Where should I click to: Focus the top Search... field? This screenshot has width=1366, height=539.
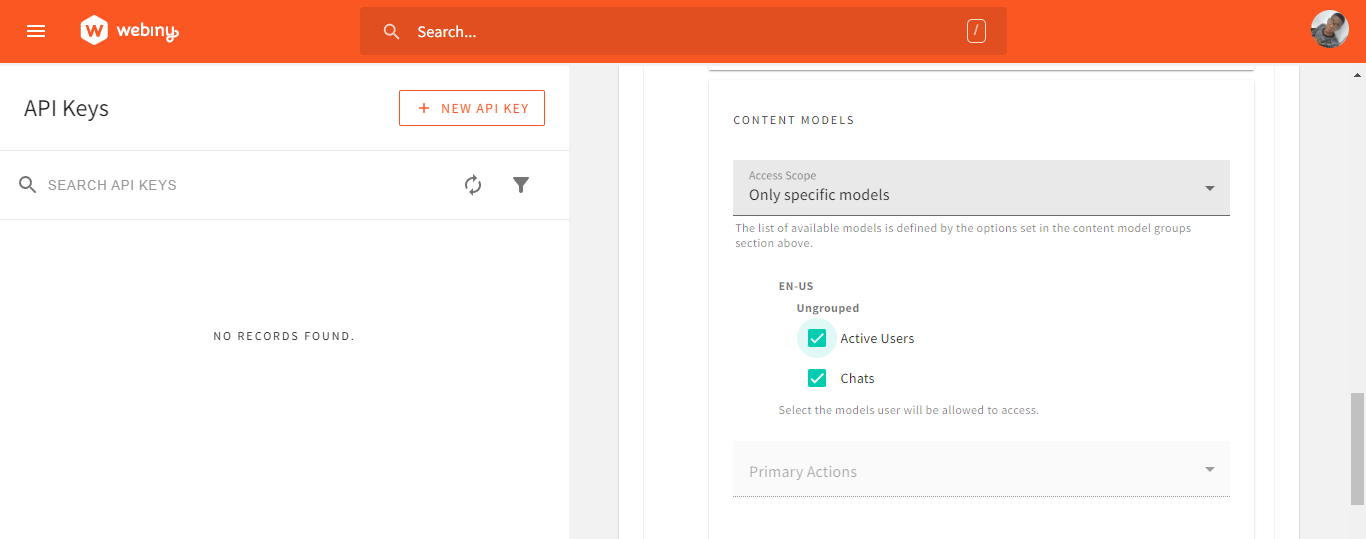683,32
